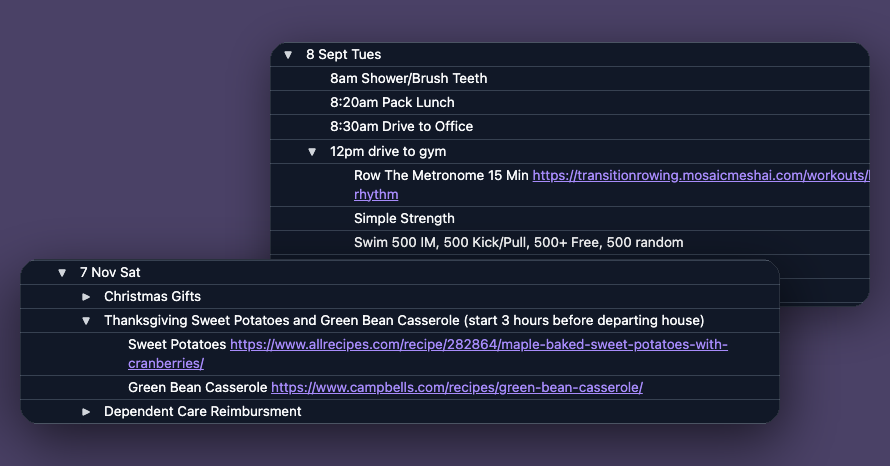Select the '8:20am Pack Lunch' row

(570, 103)
